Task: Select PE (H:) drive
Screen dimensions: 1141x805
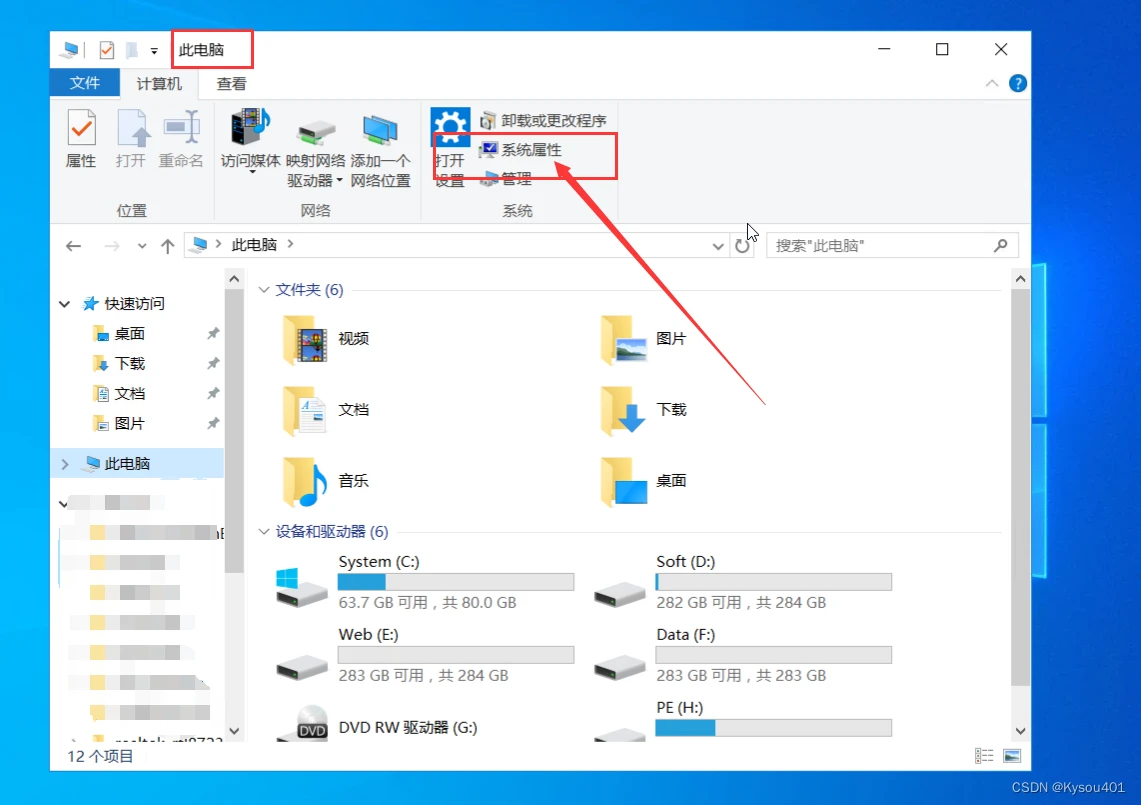Action: click(742, 721)
